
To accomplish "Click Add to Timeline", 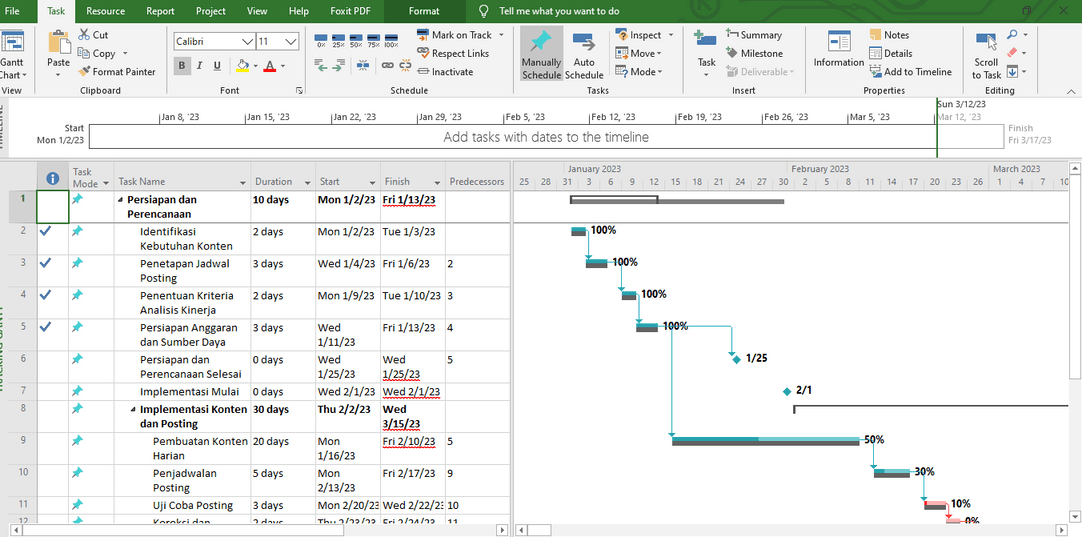I will (x=910, y=71).
